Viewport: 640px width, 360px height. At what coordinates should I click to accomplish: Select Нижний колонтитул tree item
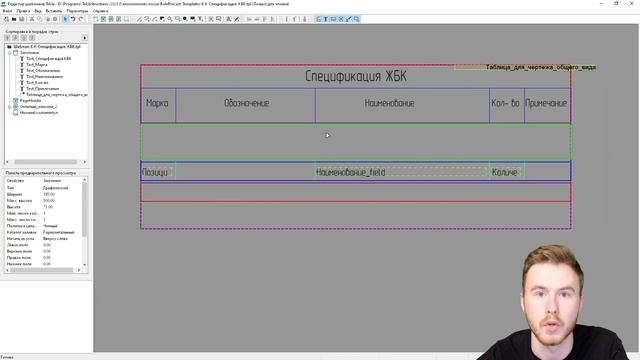click(x=39, y=112)
